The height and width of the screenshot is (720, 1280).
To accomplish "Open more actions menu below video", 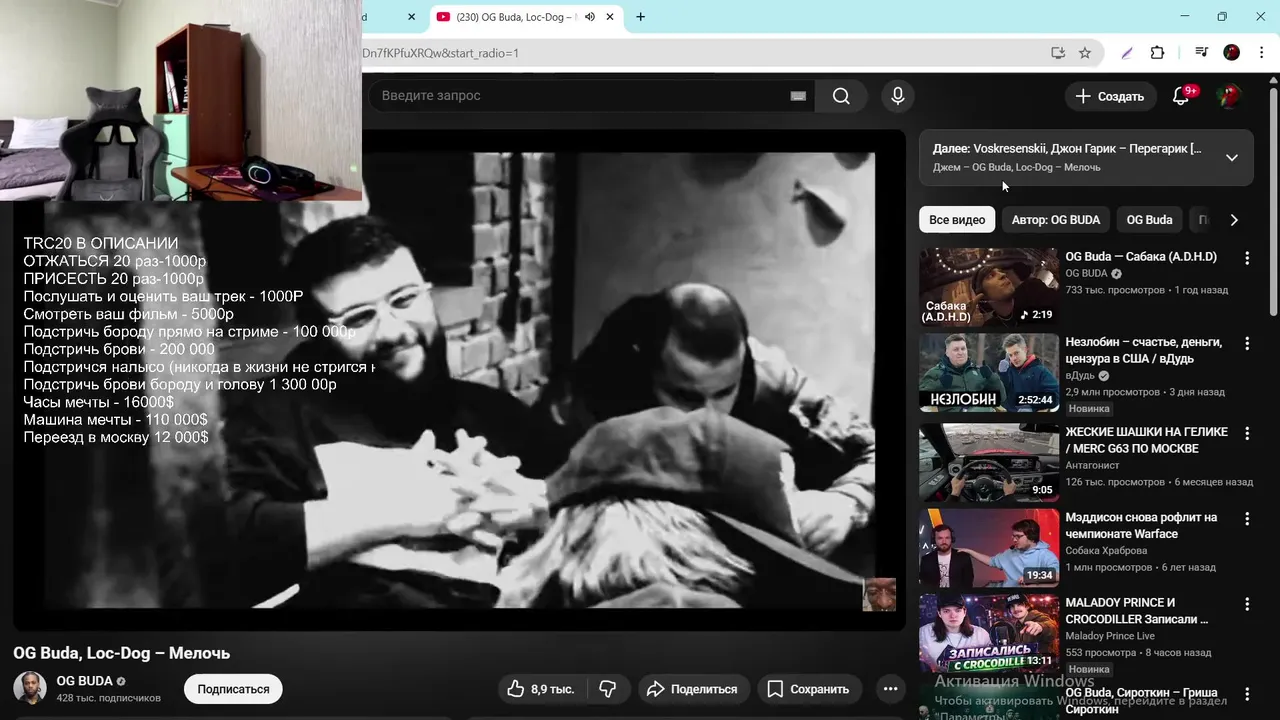I will 890,689.
